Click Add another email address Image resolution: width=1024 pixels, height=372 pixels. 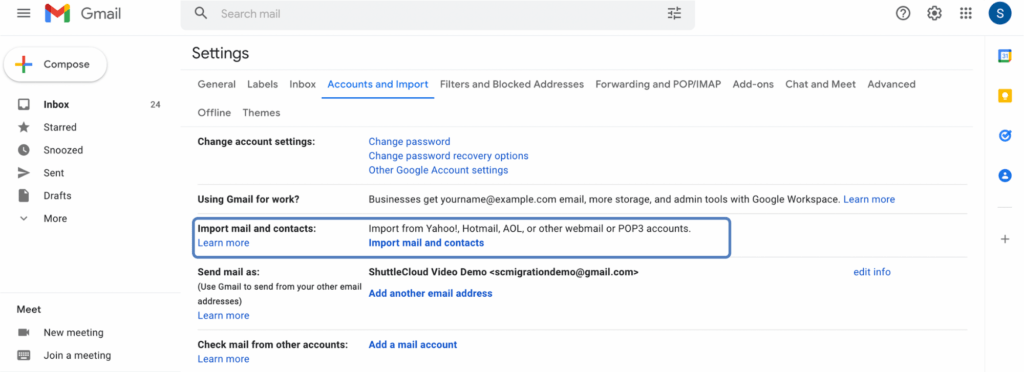pyautogui.click(x=430, y=294)
